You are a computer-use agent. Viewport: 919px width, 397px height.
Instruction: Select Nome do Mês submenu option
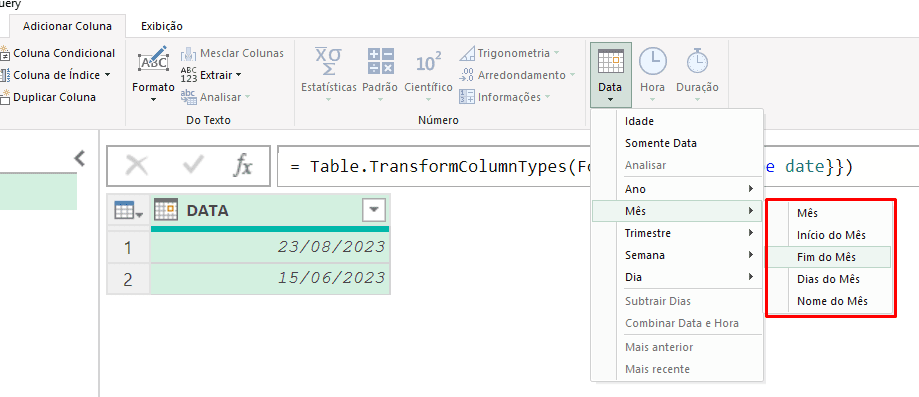[x=830, y=301]
